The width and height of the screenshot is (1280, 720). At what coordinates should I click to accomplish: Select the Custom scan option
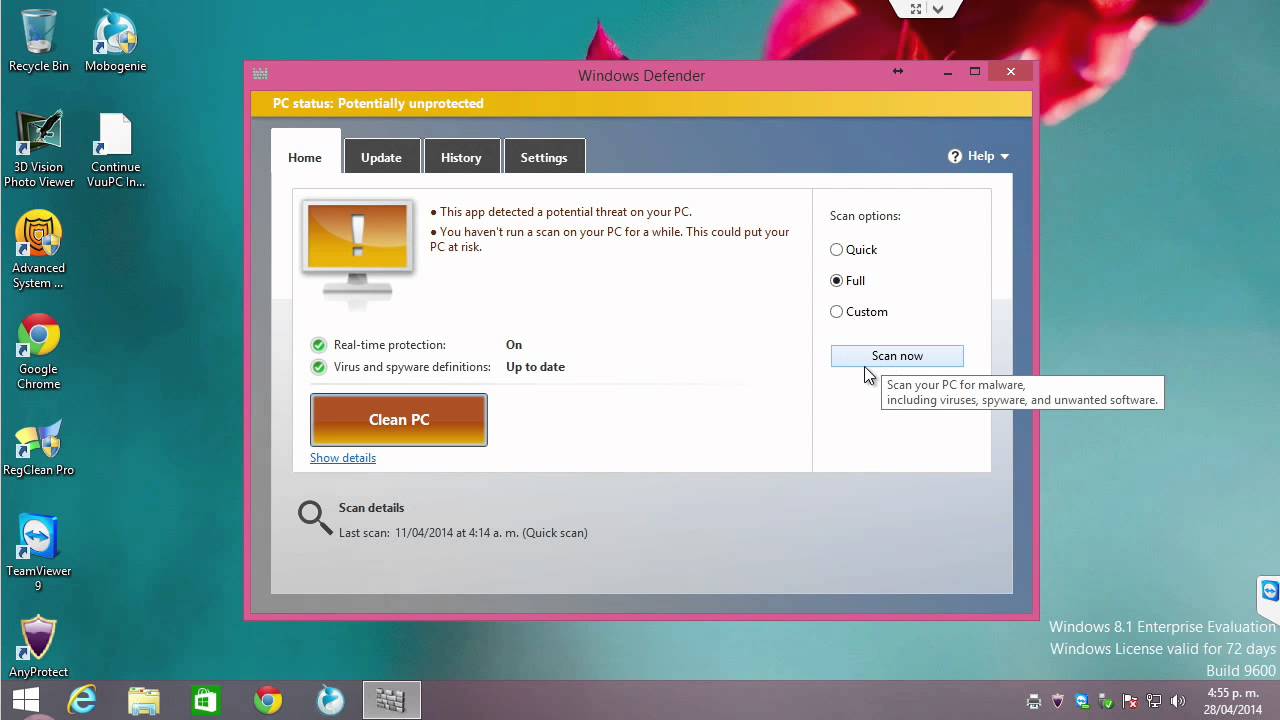click(x=858, y=312)
